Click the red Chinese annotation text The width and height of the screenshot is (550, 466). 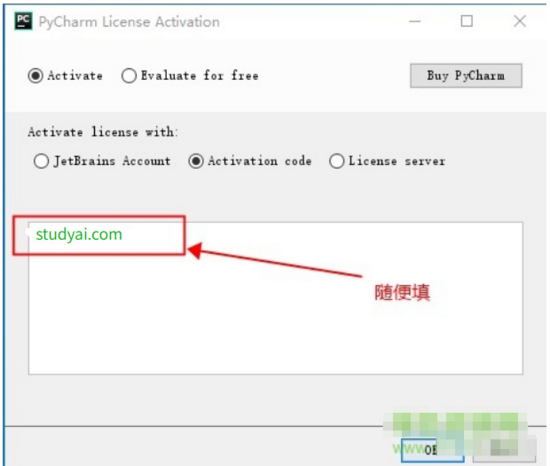click(402, 292)
